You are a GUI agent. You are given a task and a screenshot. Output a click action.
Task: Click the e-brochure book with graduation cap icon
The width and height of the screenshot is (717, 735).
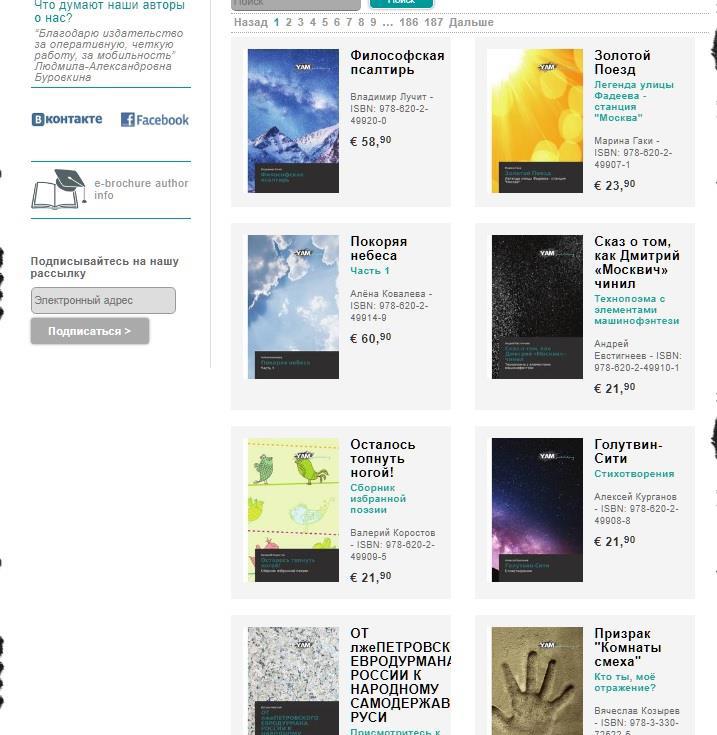[59, 189]
